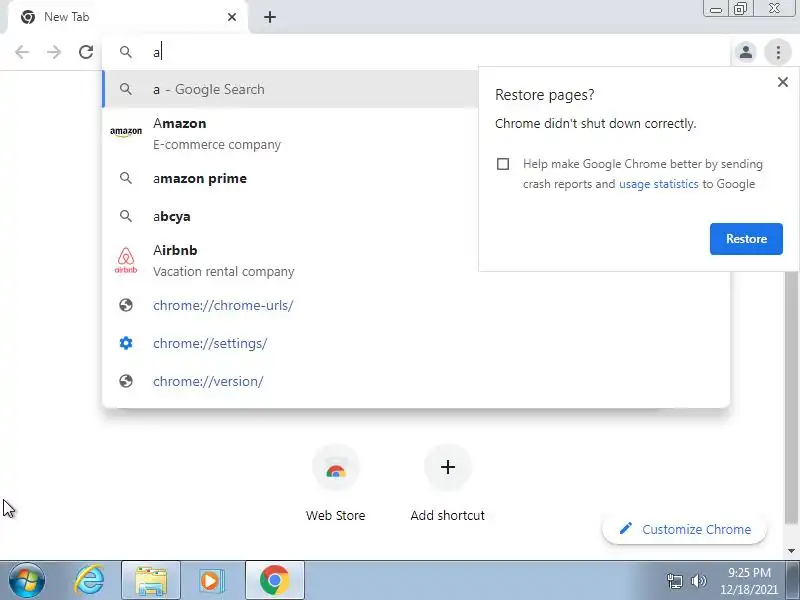Viewport: 800px width, 600px height.
Task: Open chrome://settings/ suggestion
Action: [x=416, y=343]
